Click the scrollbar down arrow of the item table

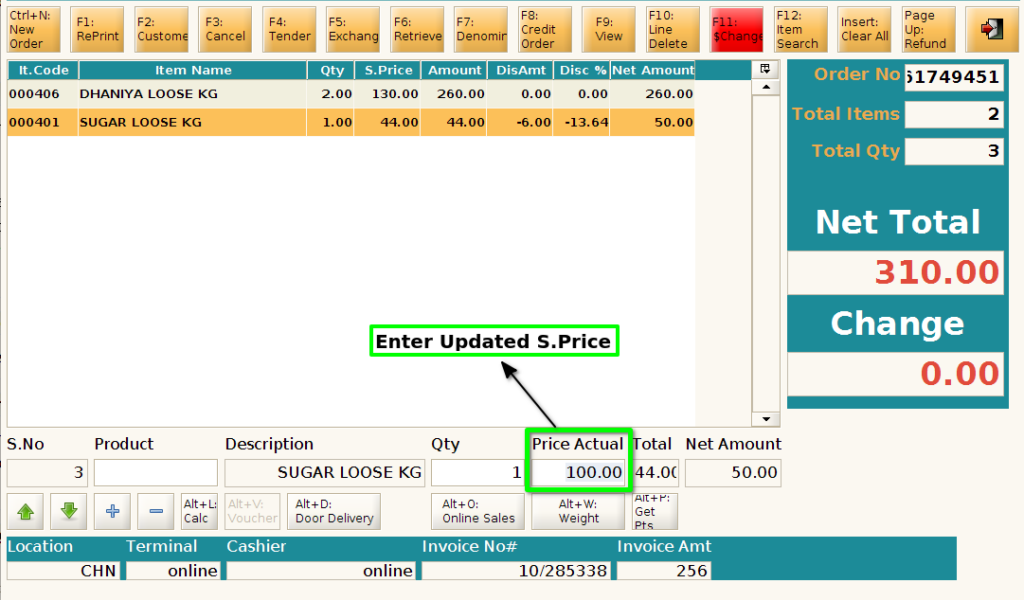point(766,419)
